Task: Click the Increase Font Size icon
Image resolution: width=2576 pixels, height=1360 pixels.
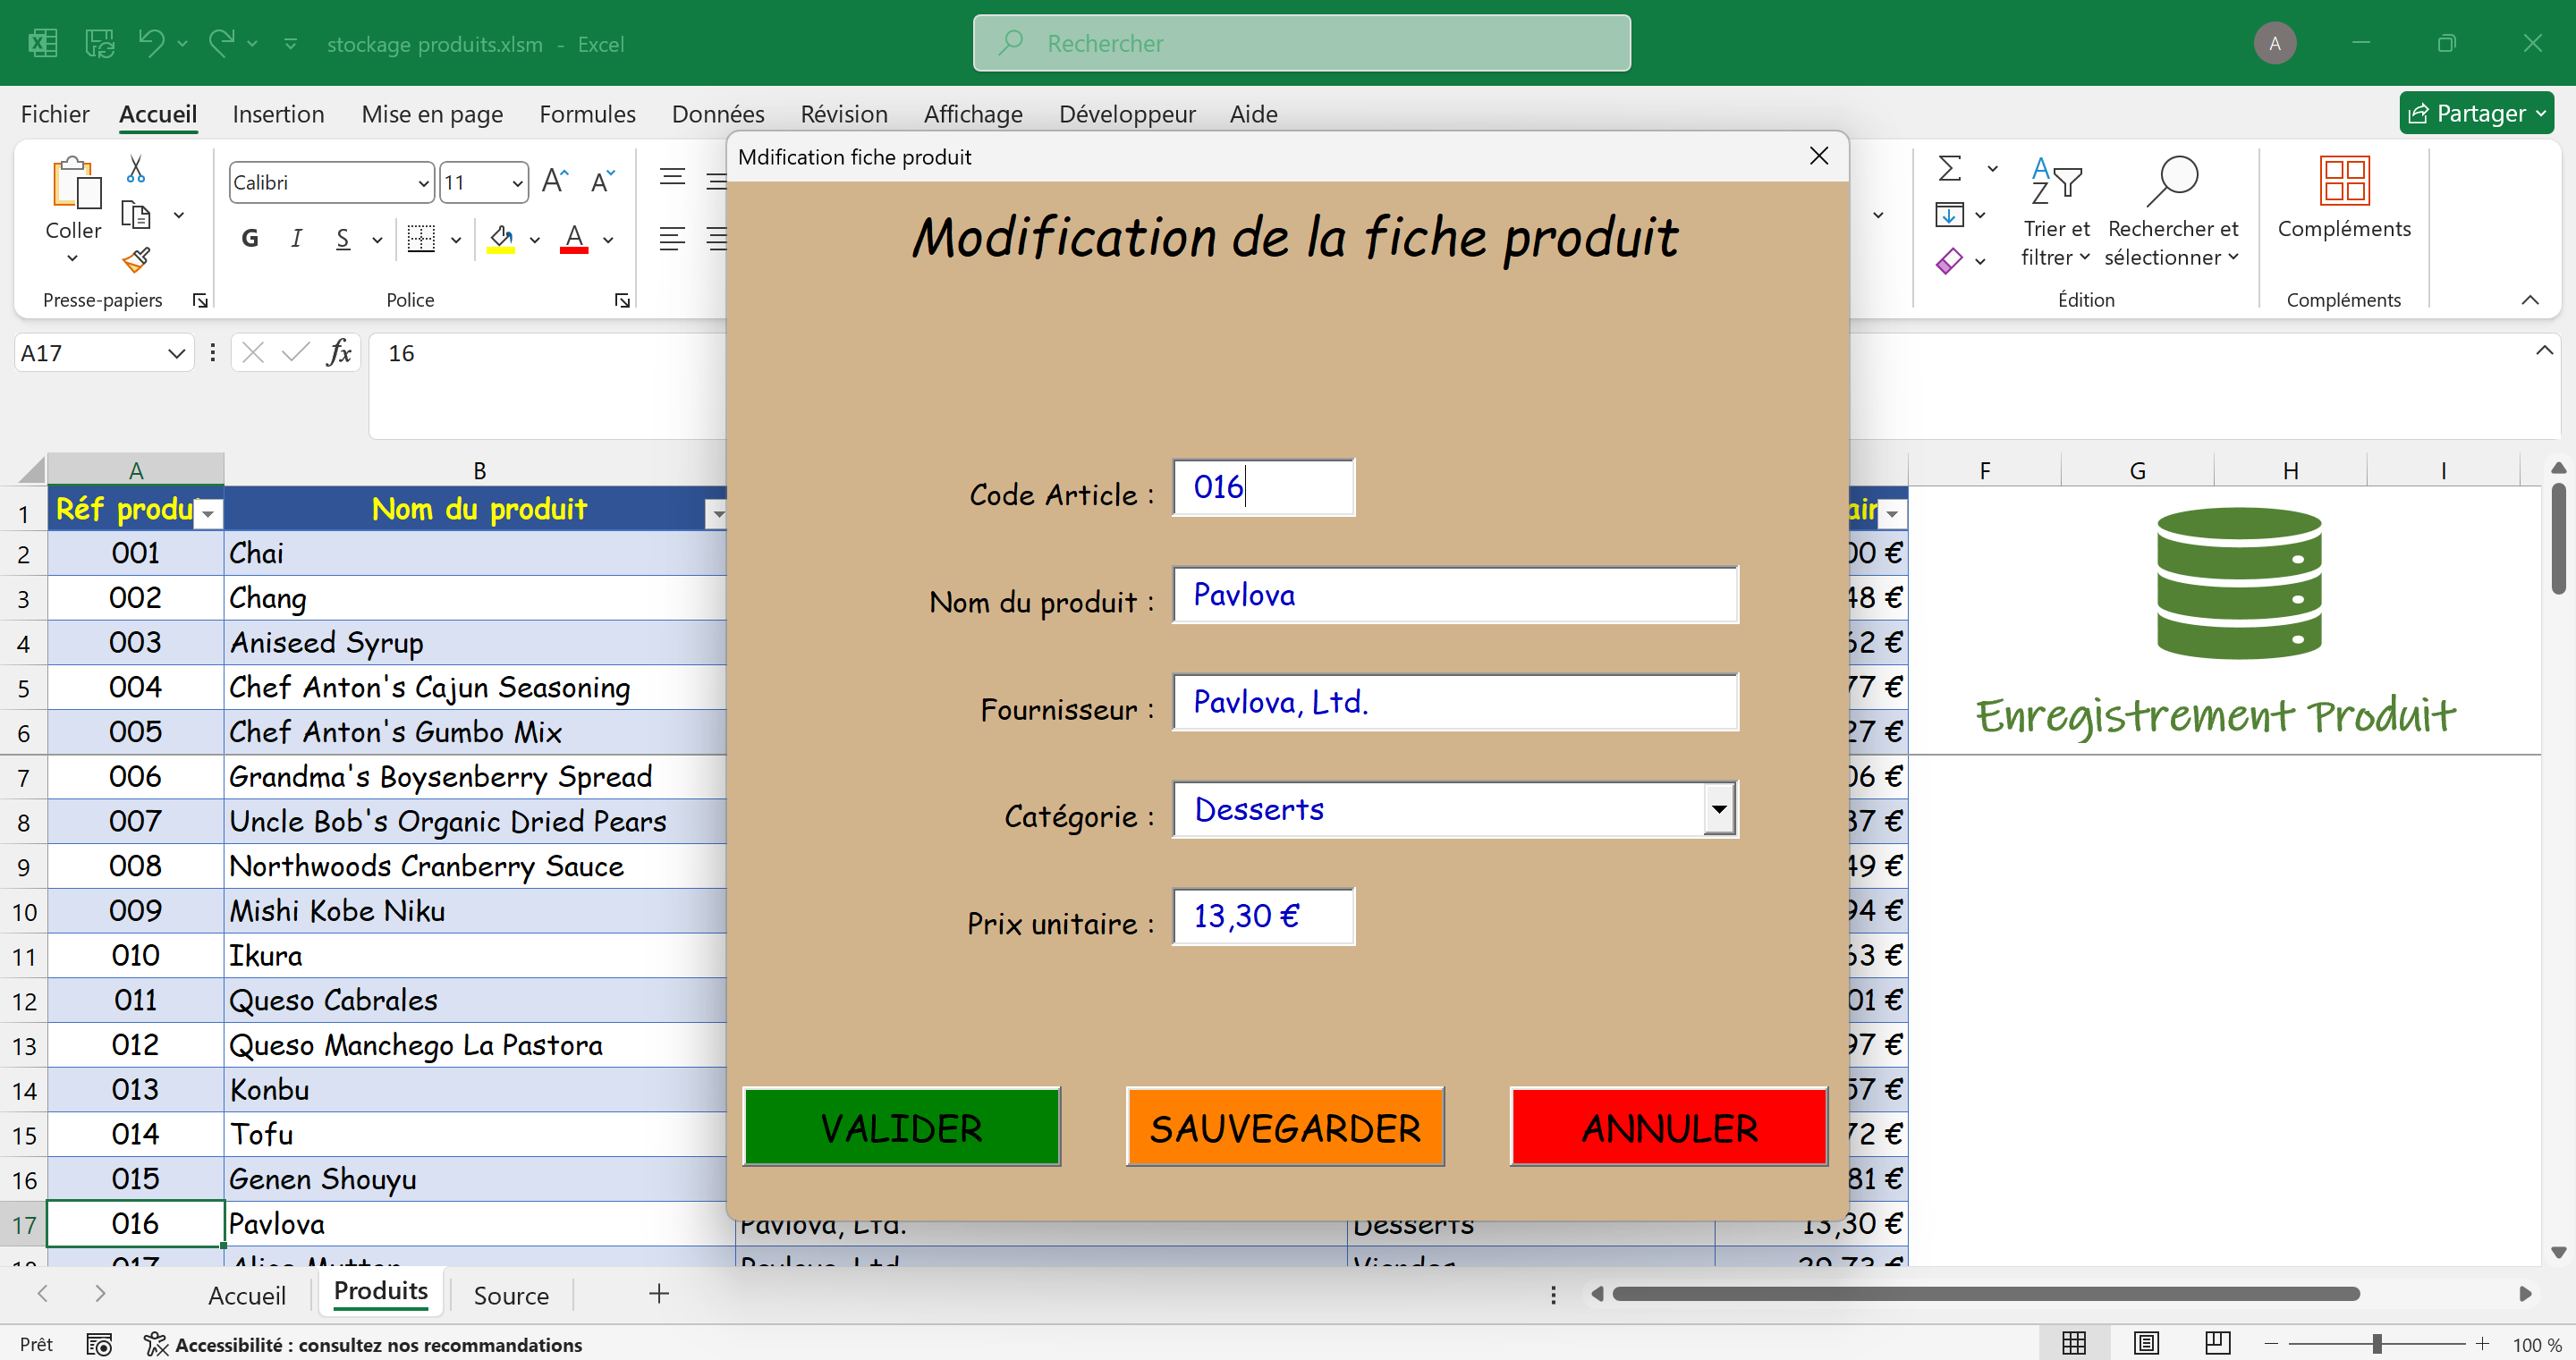Action: coord(555,182)
